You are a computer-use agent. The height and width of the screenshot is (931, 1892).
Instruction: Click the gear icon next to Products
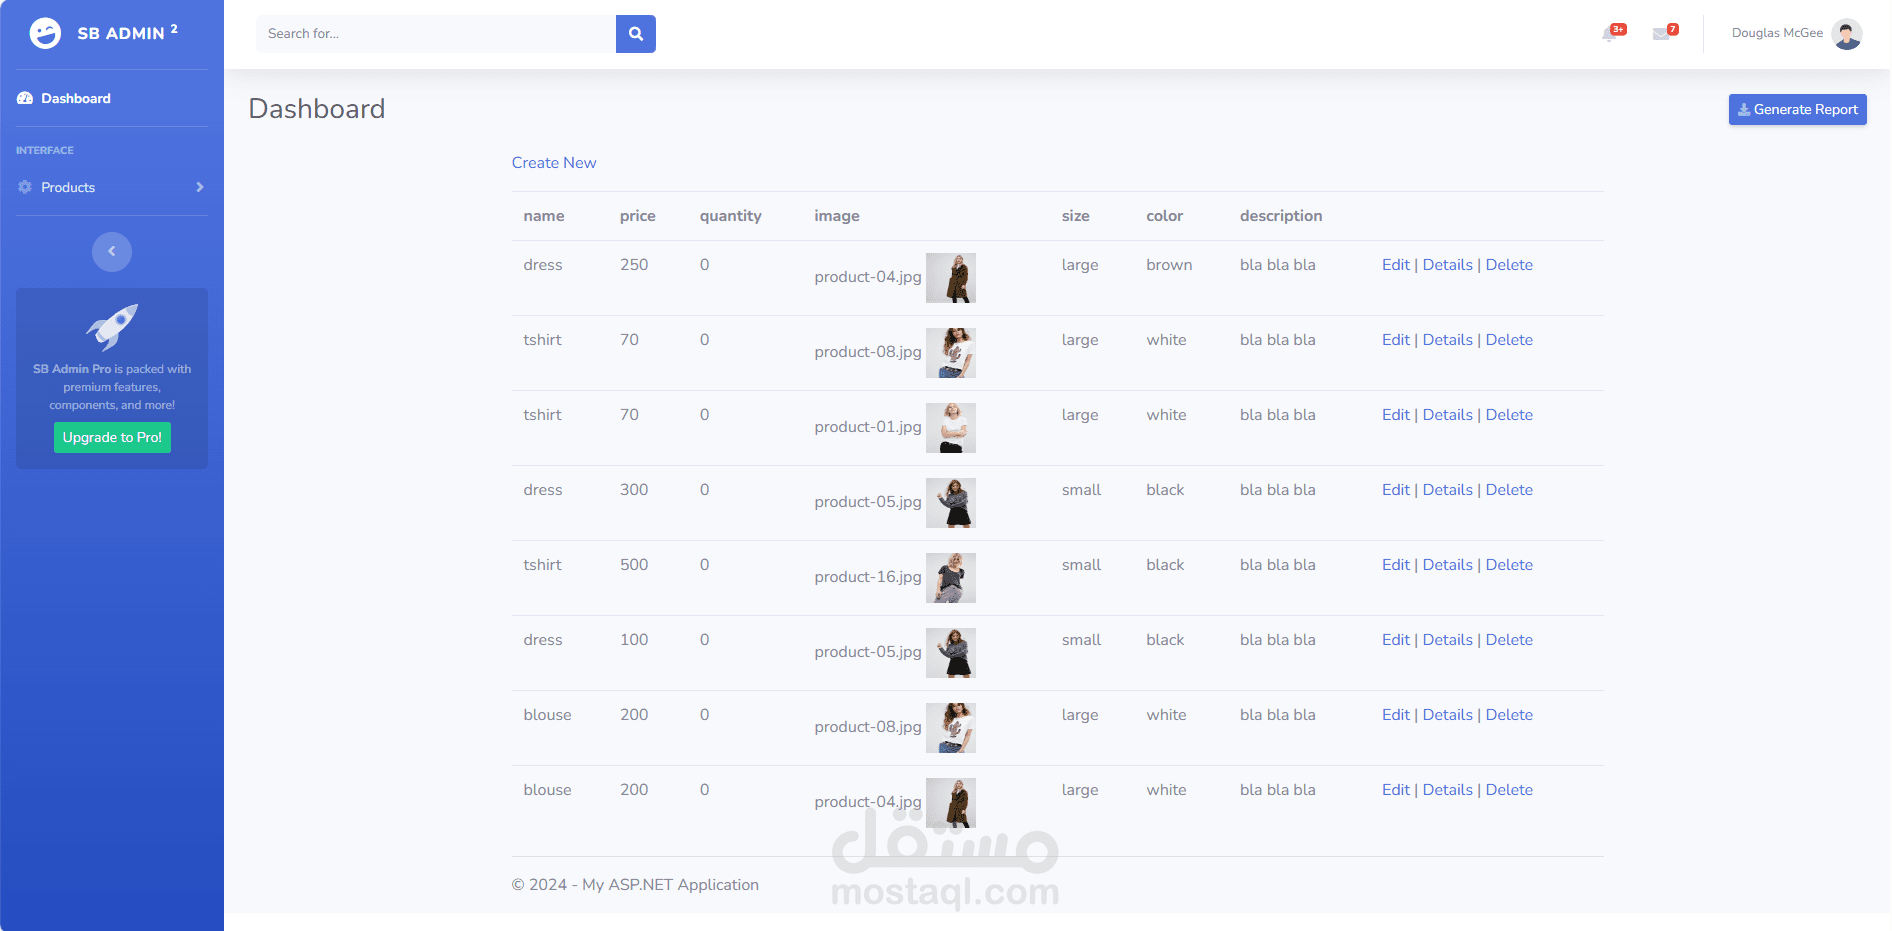24,187
